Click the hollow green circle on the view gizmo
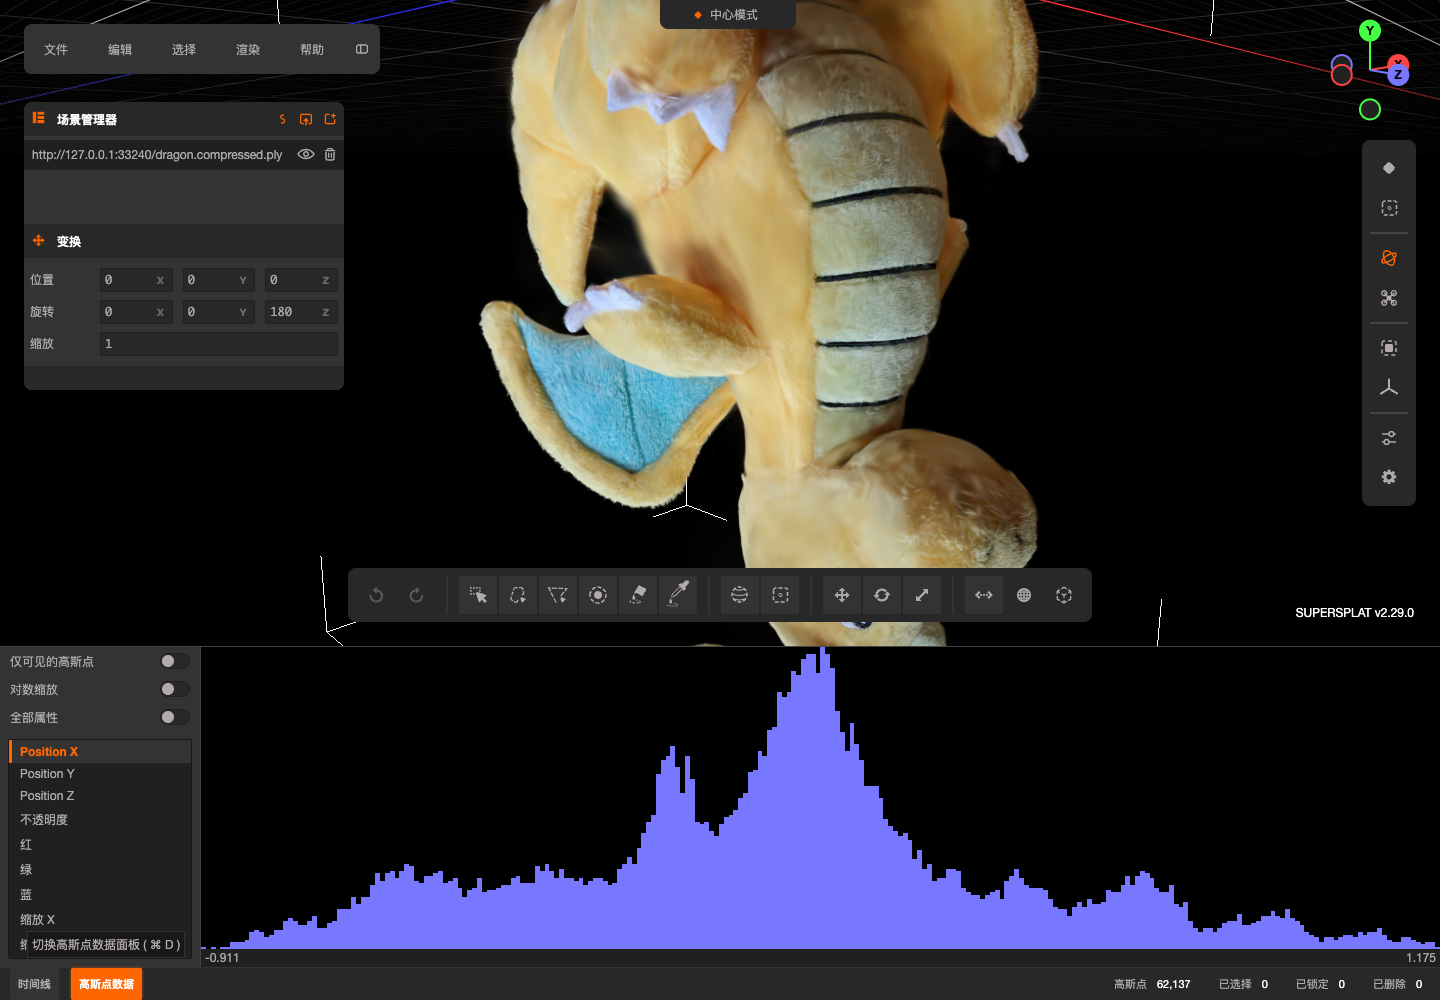This screenshot has height=1000, width=1440. point(1370,110)
